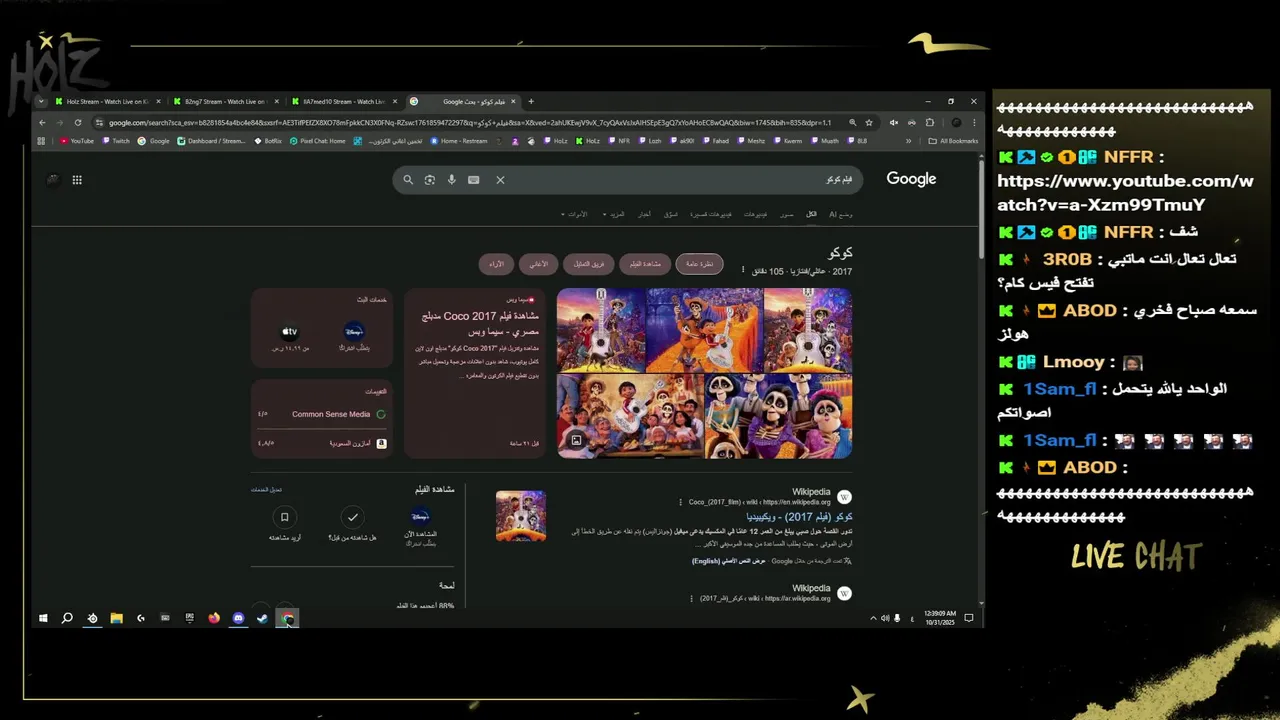
Task: Click Disney+ watch now icon
Action: (x=420, y=516)
